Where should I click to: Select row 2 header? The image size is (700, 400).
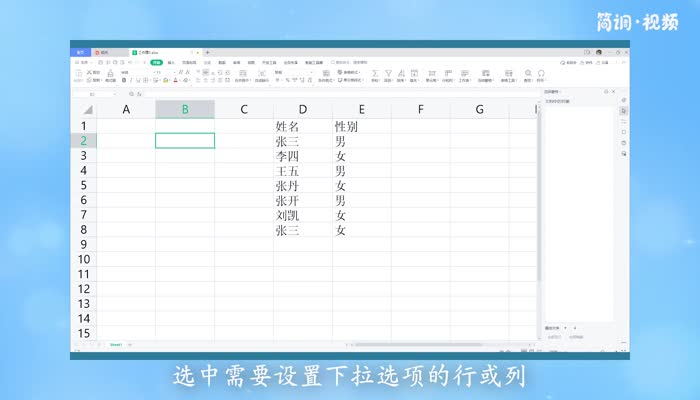(84, 141)
